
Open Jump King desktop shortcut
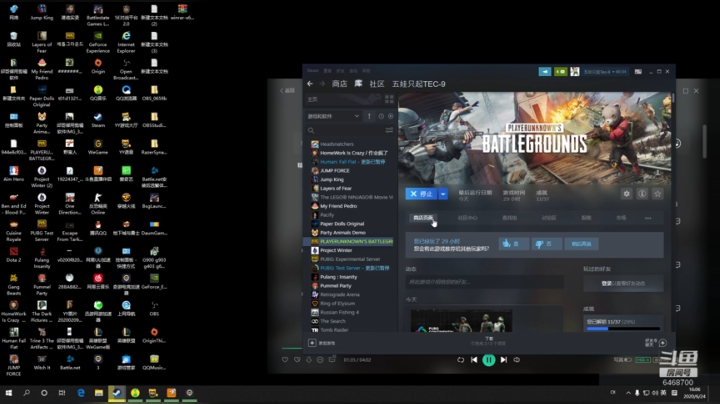[42, 12]
